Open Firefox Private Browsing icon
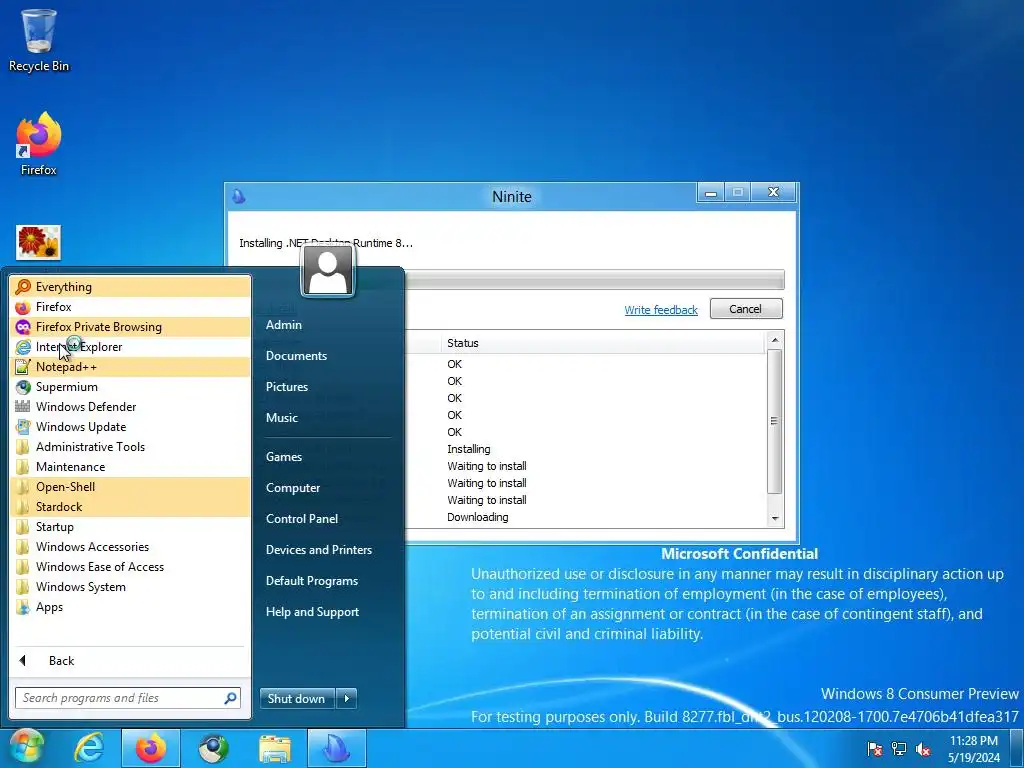 24,327
